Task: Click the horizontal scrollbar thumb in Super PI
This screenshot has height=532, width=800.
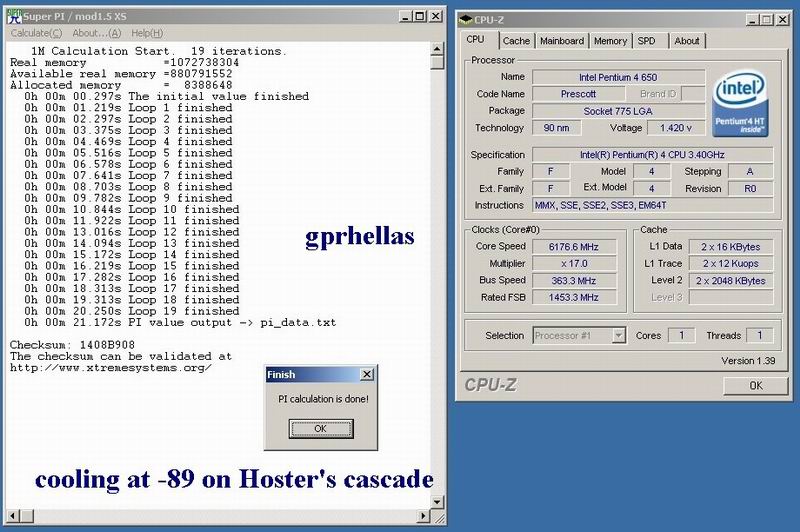Action: click(27, 516)
